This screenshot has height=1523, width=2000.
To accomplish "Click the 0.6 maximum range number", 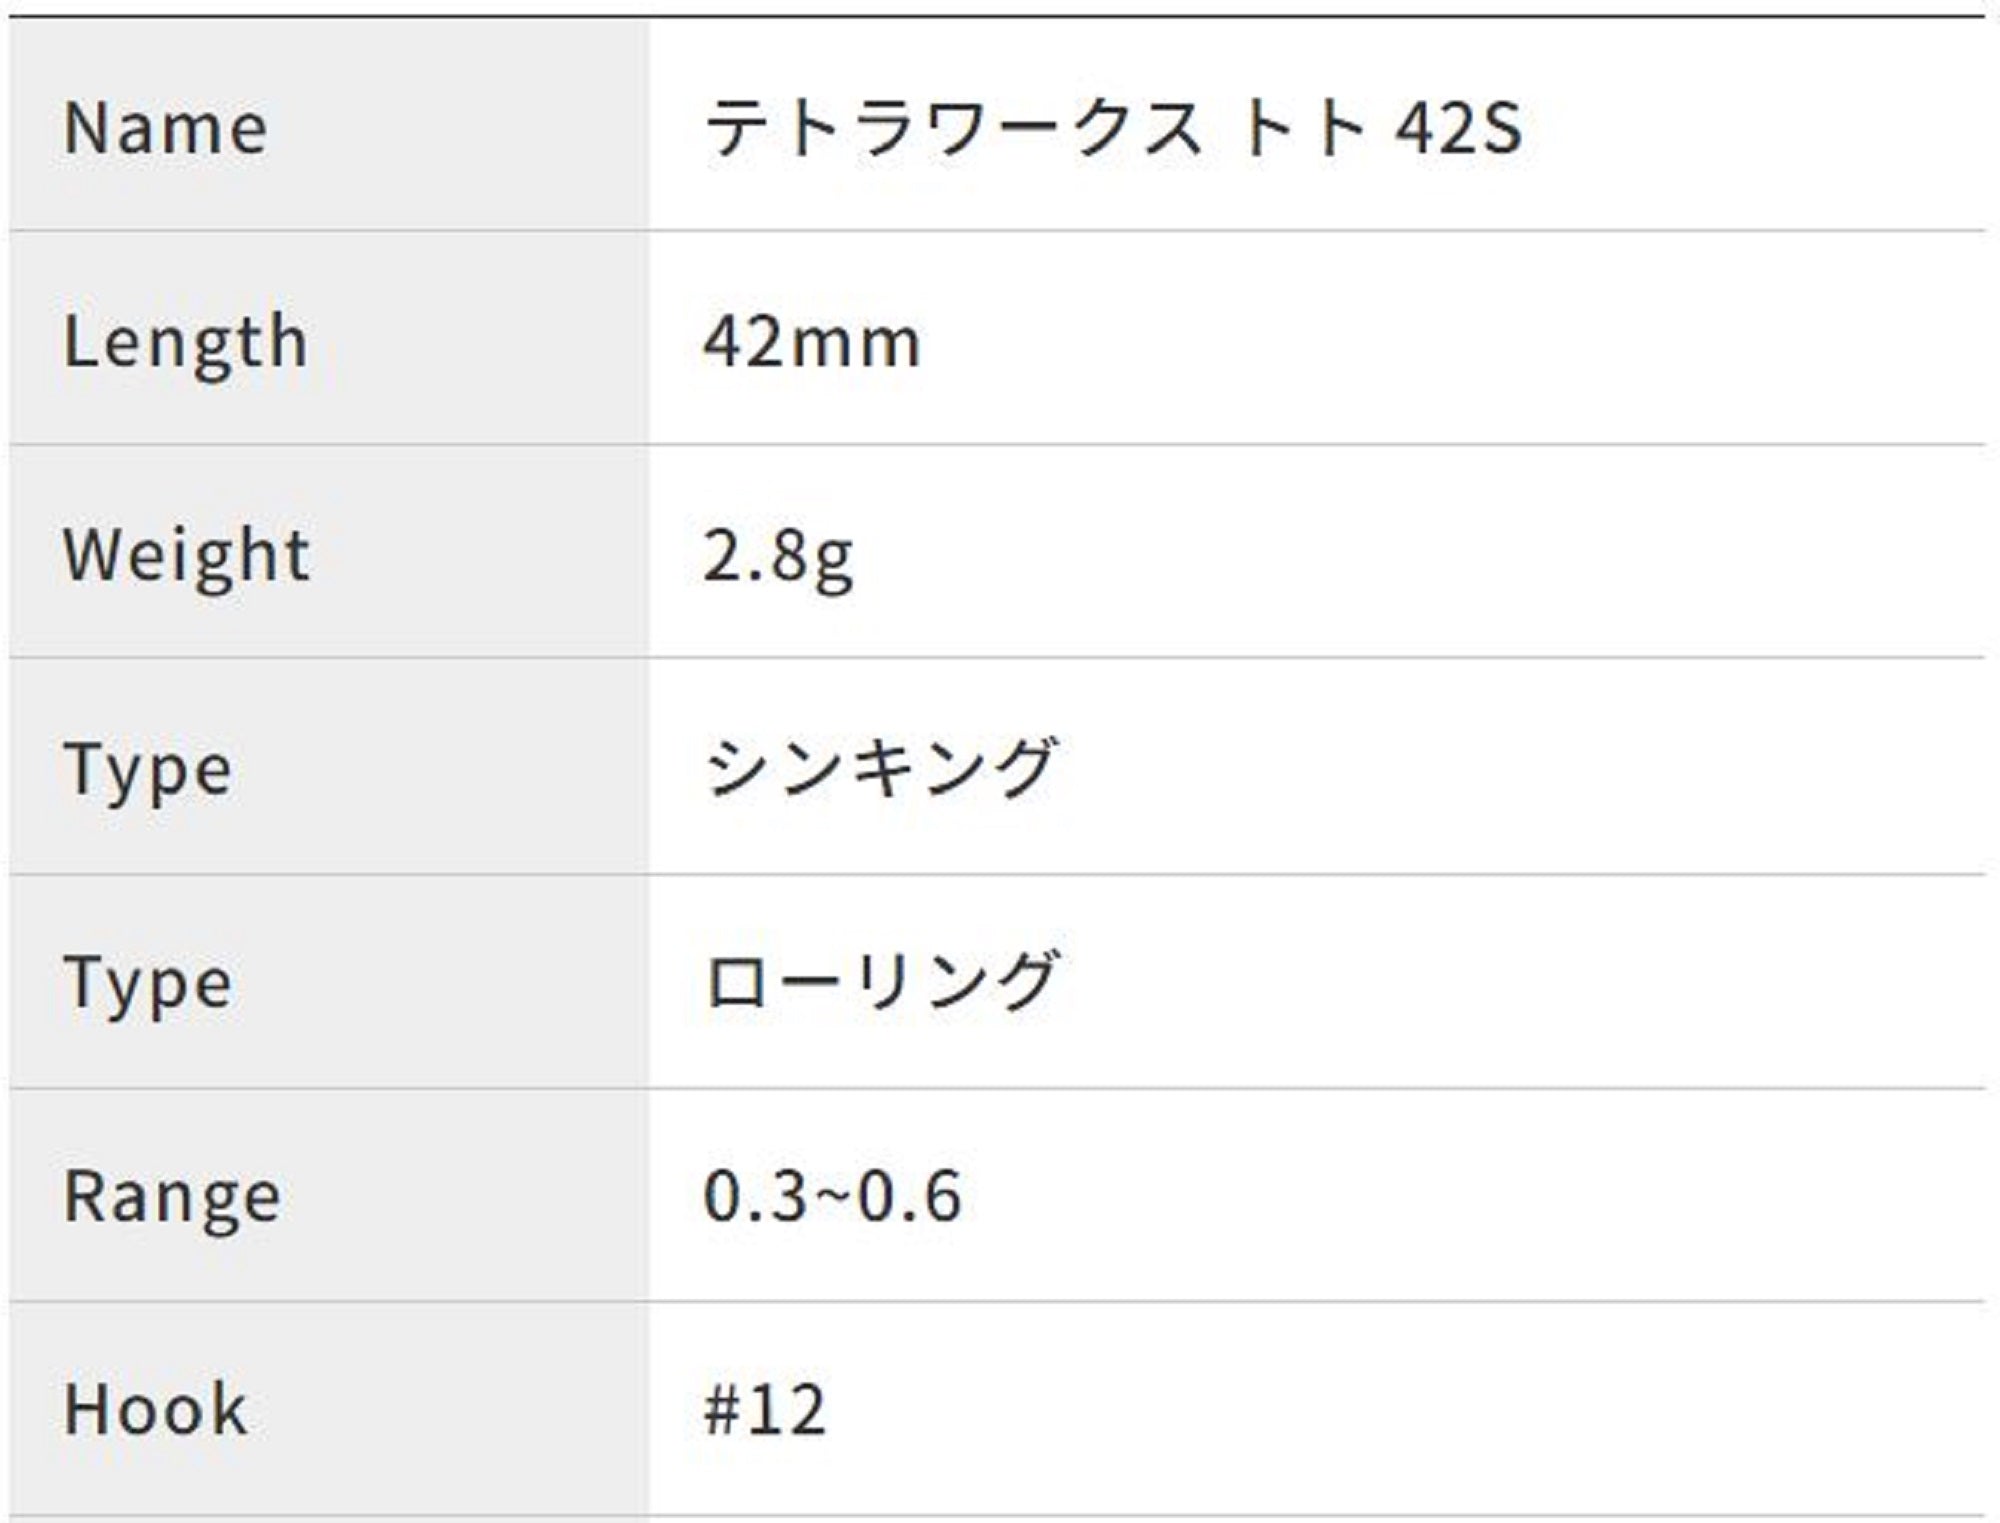I will click(910, 1196).
